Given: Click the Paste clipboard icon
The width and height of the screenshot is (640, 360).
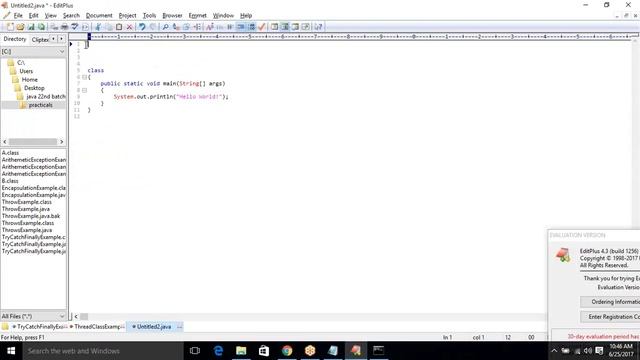Looking at the screenshot, I should click(119, 27).
